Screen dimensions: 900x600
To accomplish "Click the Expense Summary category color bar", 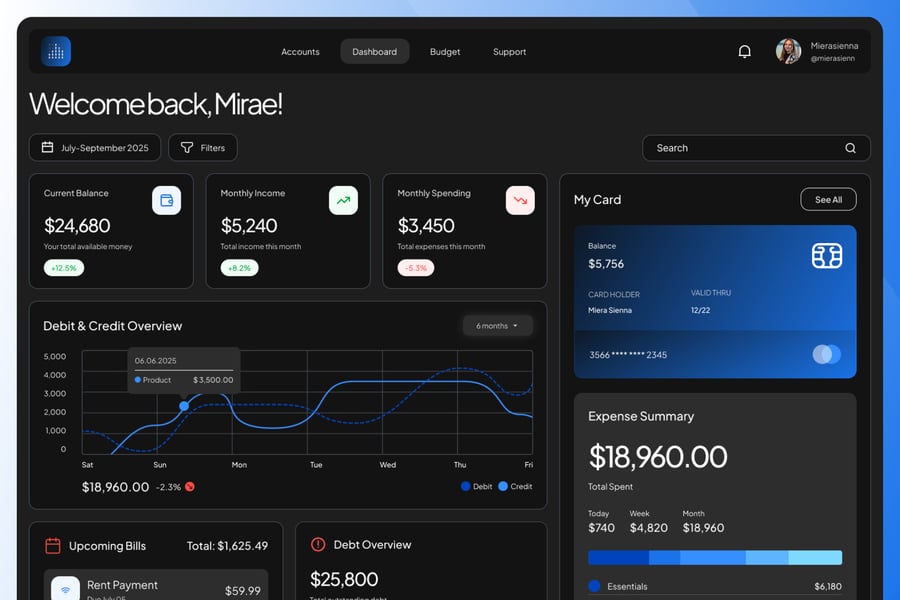I will pos(714,557).
